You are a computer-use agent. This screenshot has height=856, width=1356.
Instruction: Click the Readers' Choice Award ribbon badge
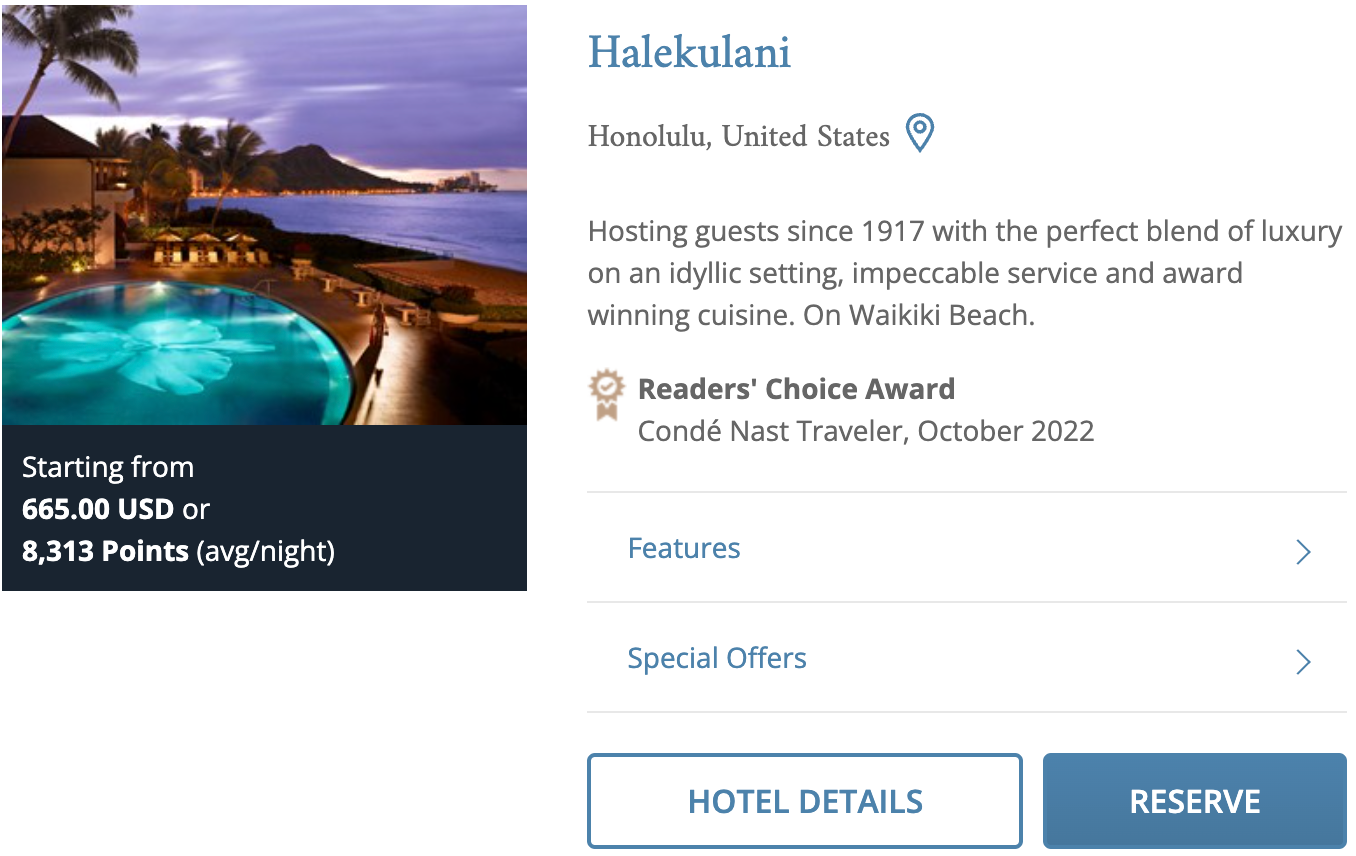pyautogui.click(x=605, y=394)
